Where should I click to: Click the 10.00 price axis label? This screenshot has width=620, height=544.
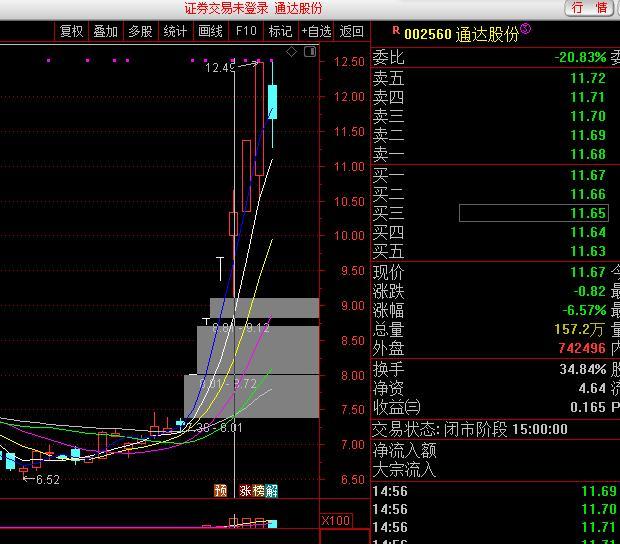(350, 236)
